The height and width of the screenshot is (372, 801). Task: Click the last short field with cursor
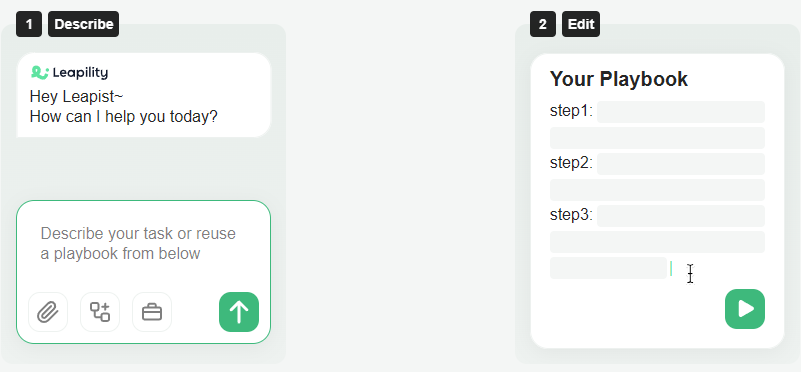coord(608,268)
